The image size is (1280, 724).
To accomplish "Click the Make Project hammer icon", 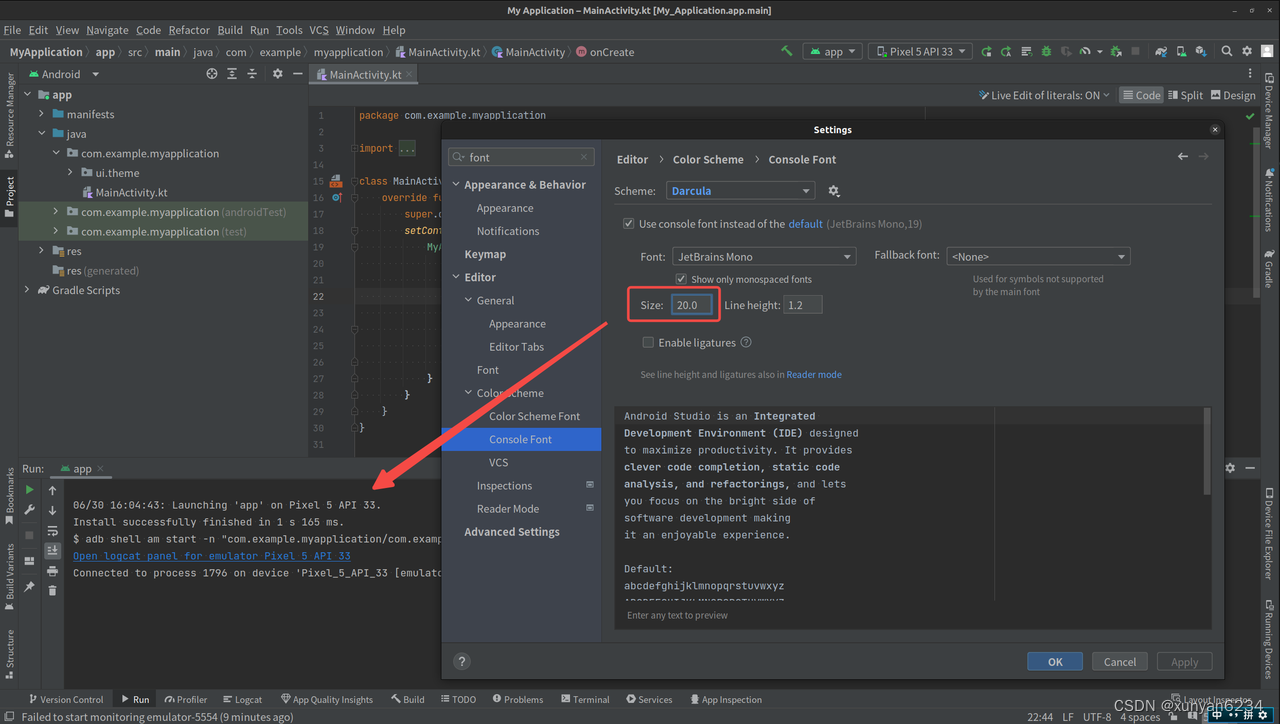I will coord(786,51).
